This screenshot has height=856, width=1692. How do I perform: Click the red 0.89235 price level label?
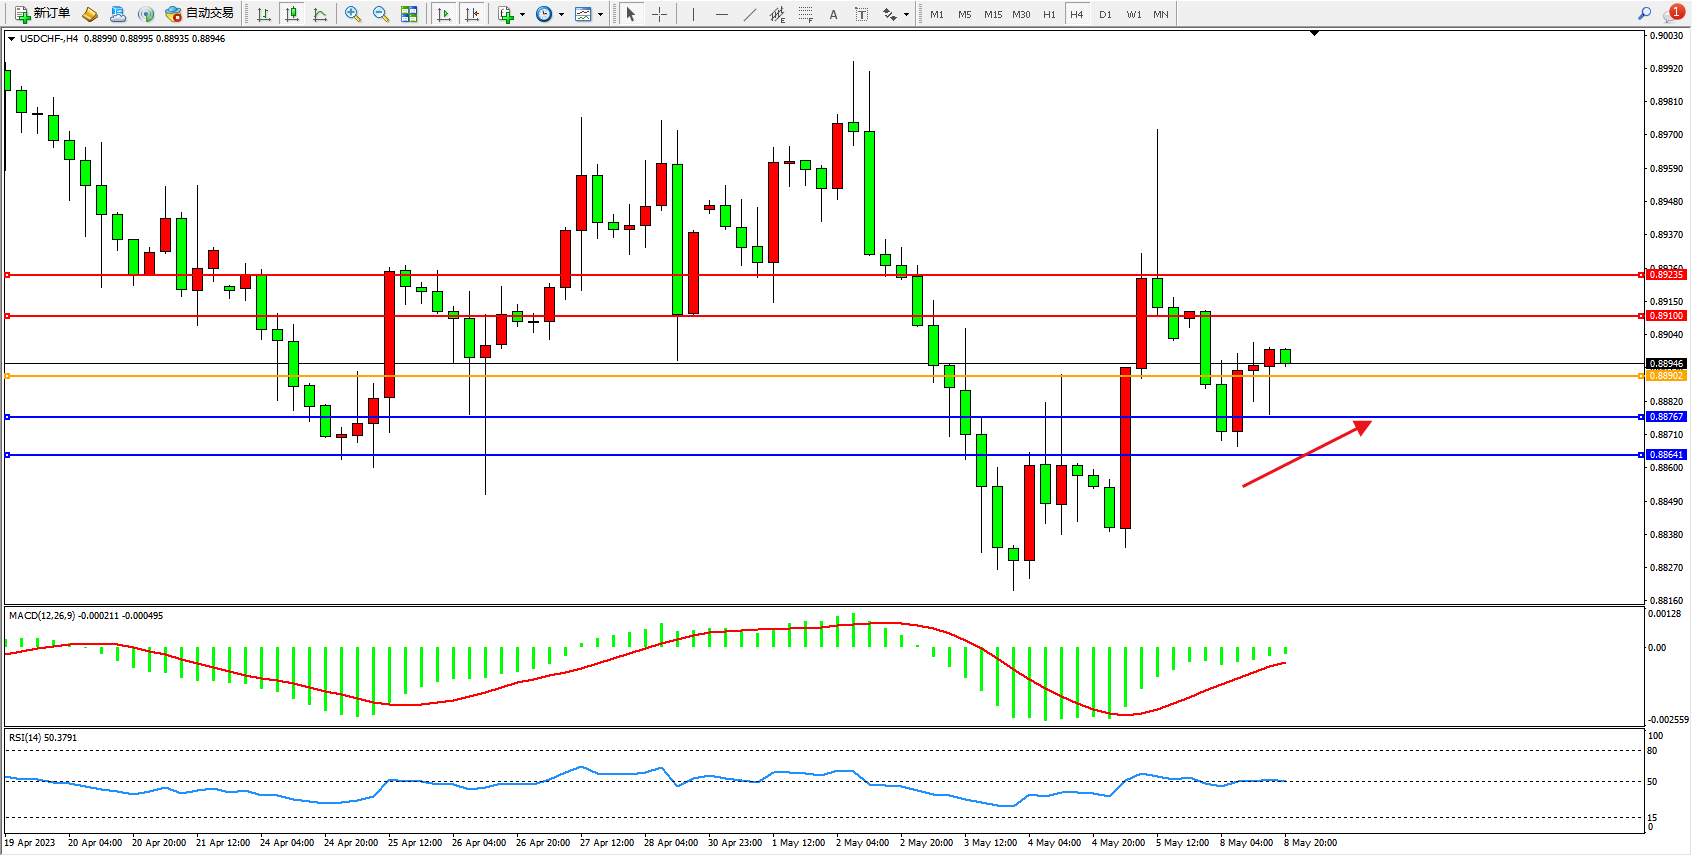(x=1666, y=275)
